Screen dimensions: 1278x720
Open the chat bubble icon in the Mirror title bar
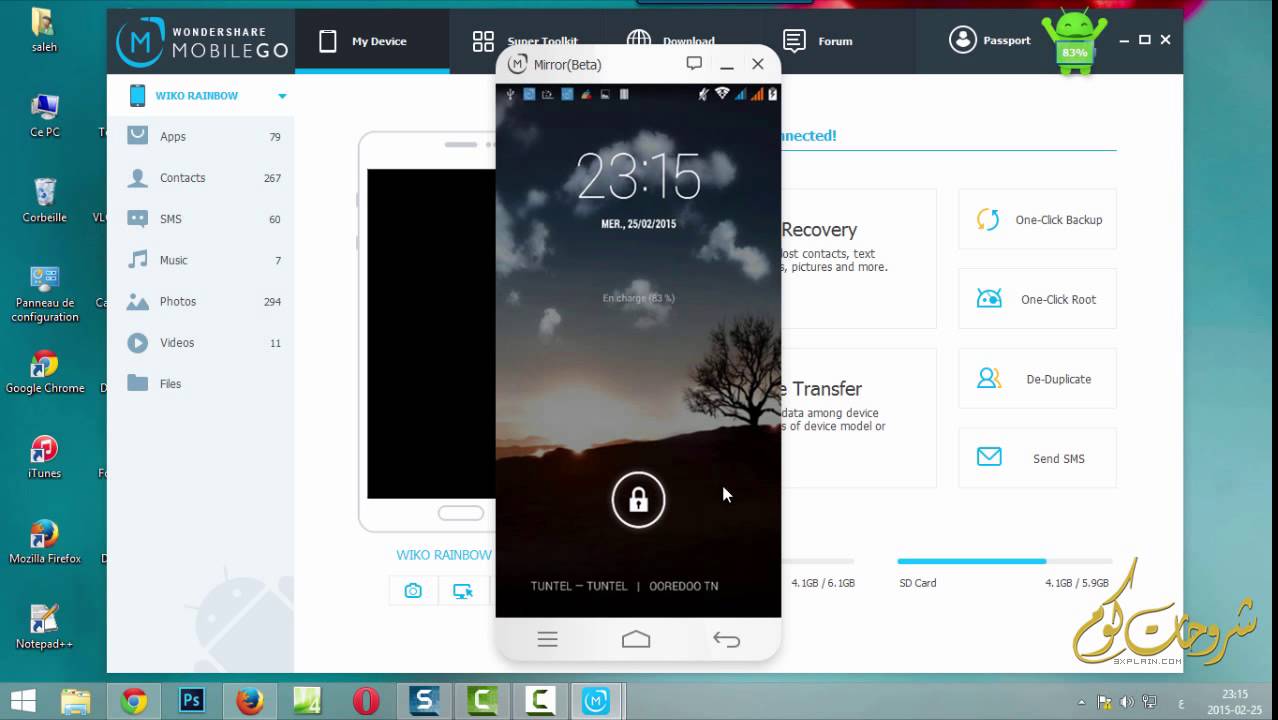694,64
